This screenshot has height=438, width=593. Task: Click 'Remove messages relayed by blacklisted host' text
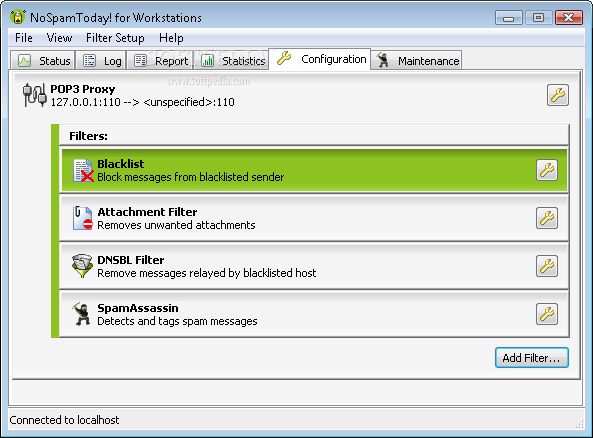[x=206, y=273]
